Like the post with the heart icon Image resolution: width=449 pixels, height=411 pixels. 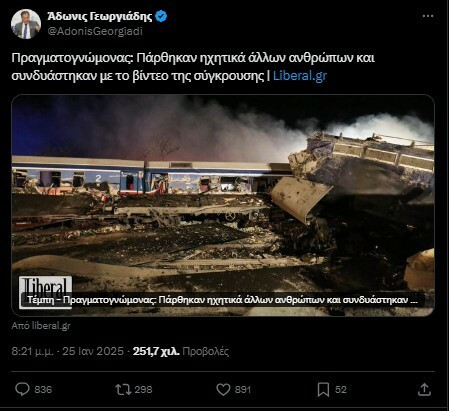(223, 389)
